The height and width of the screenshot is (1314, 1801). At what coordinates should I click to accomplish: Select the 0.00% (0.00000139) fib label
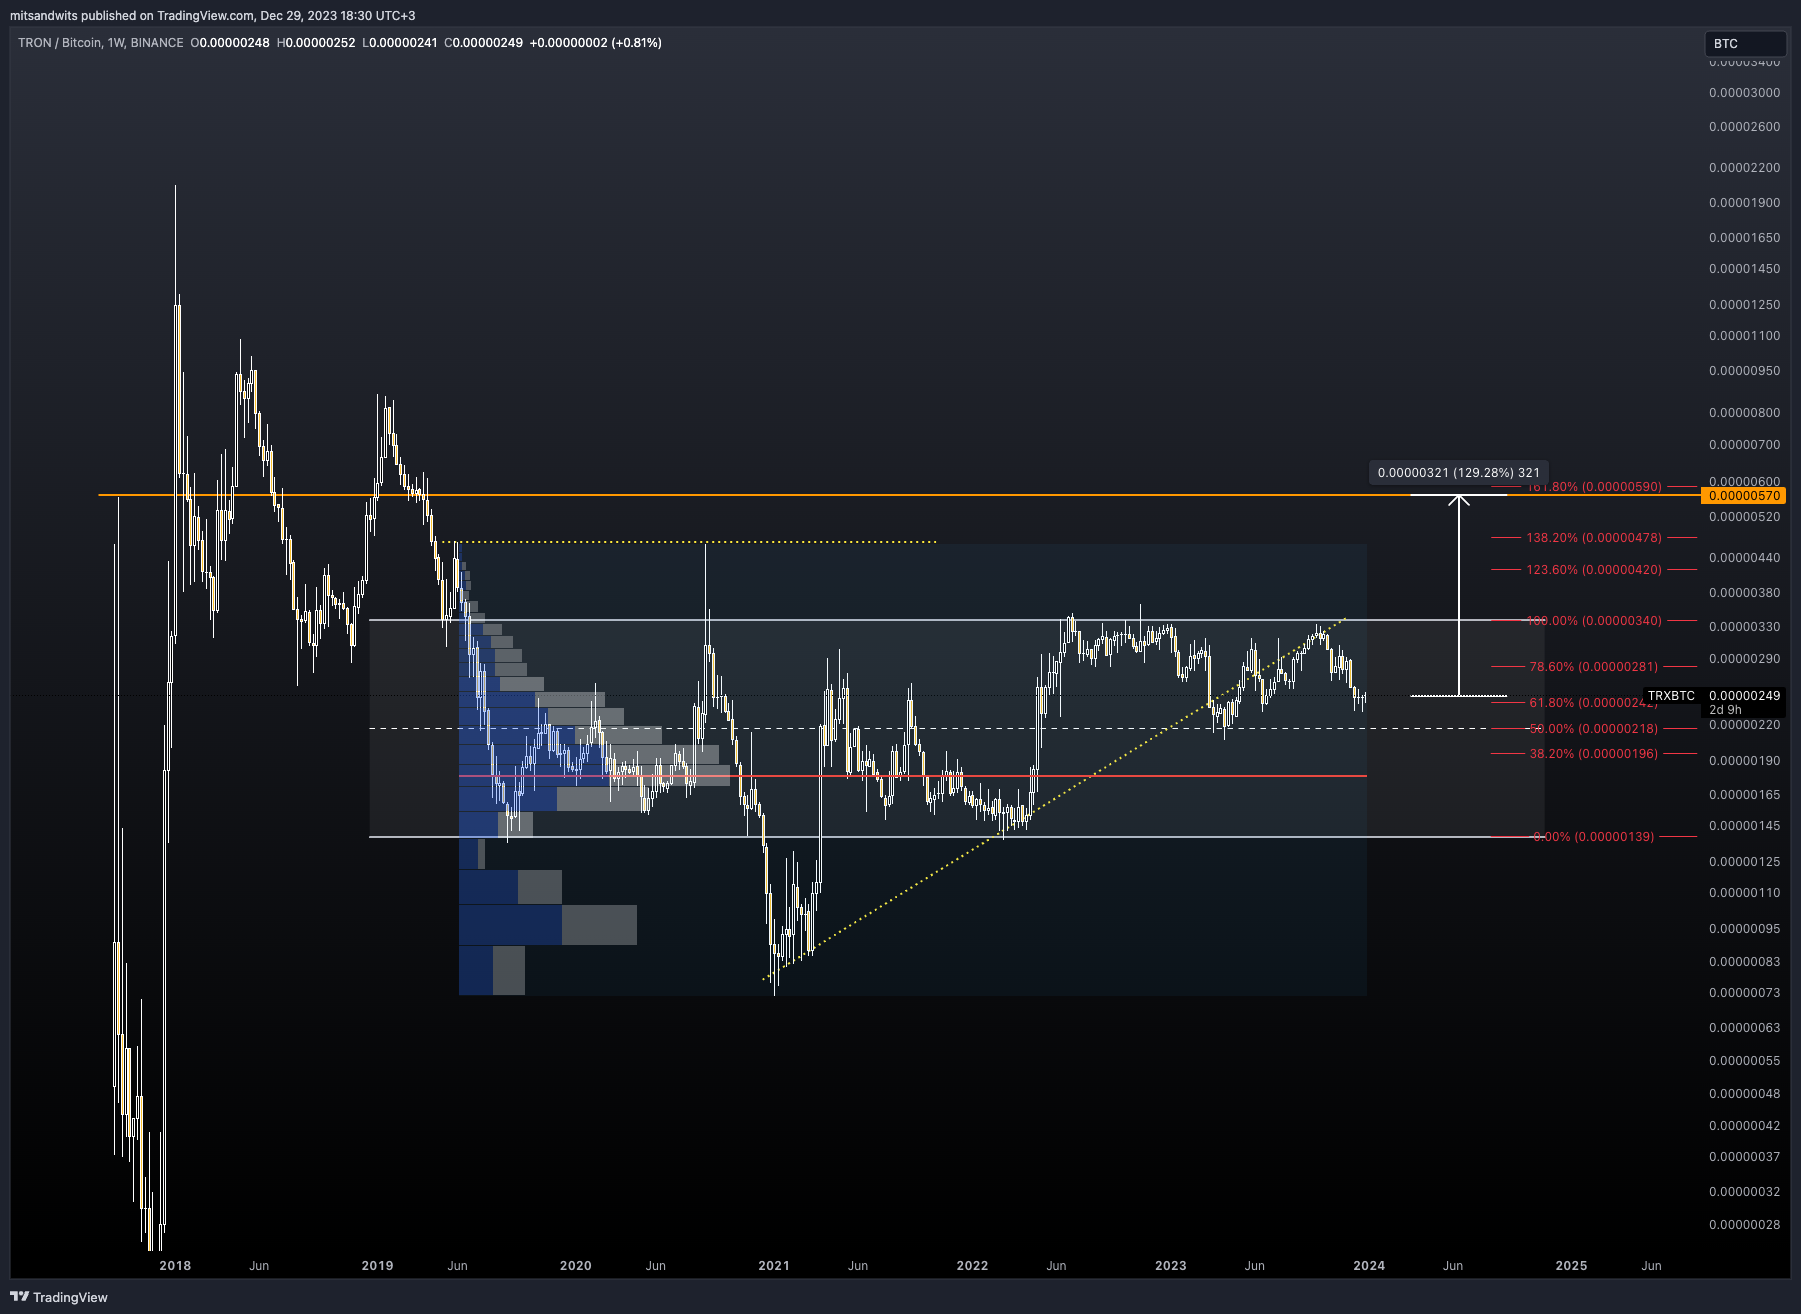pyautogui.click(x=1594, y=837)
